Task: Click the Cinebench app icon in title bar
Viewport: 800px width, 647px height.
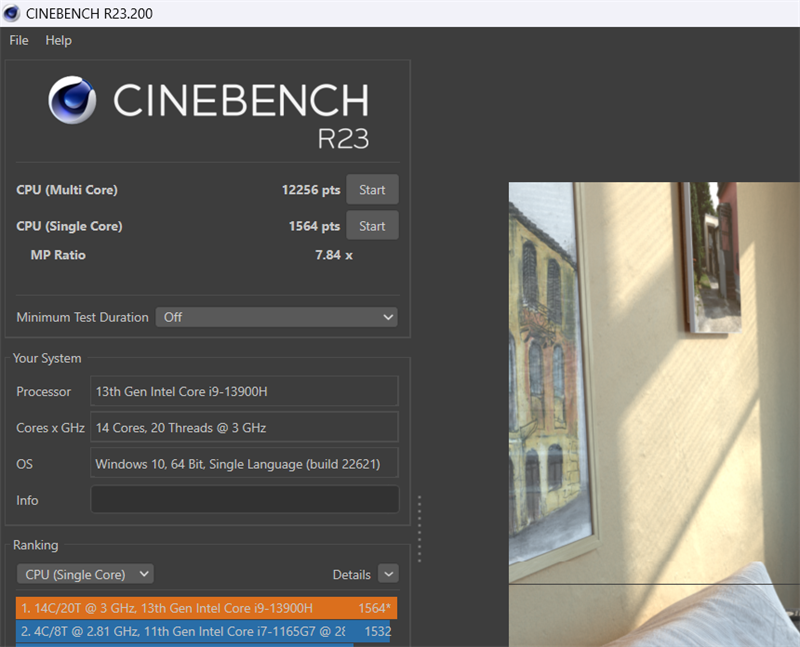Action: click(x=11, y=13)
